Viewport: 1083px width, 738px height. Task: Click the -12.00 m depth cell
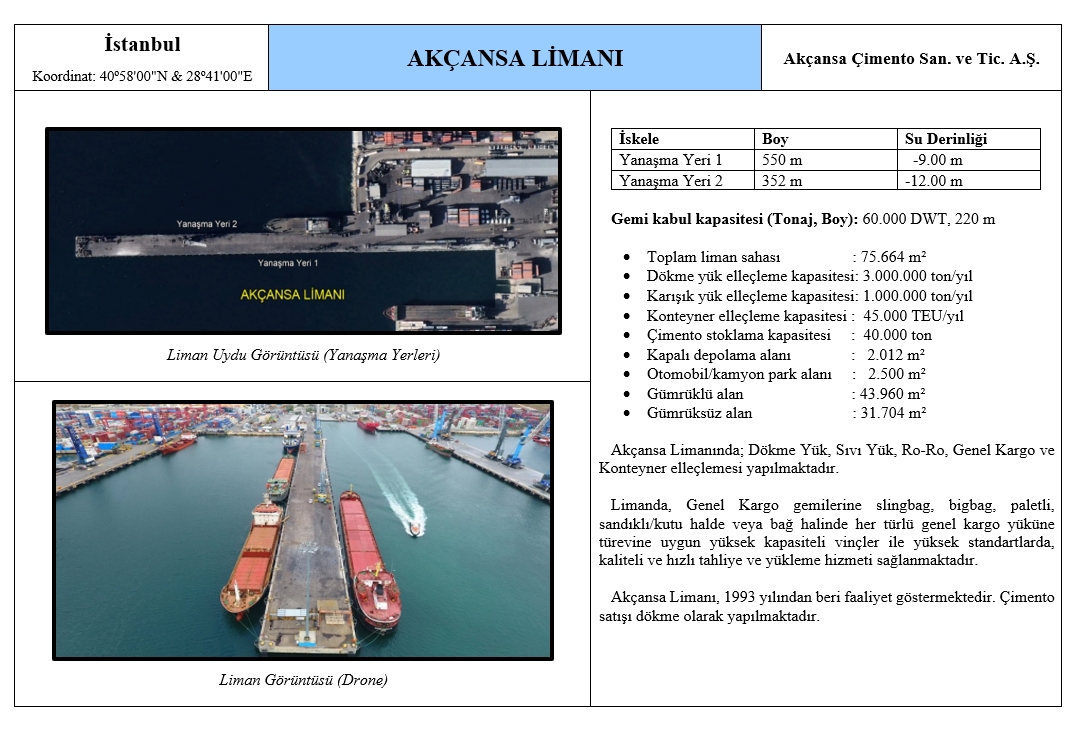969,180
